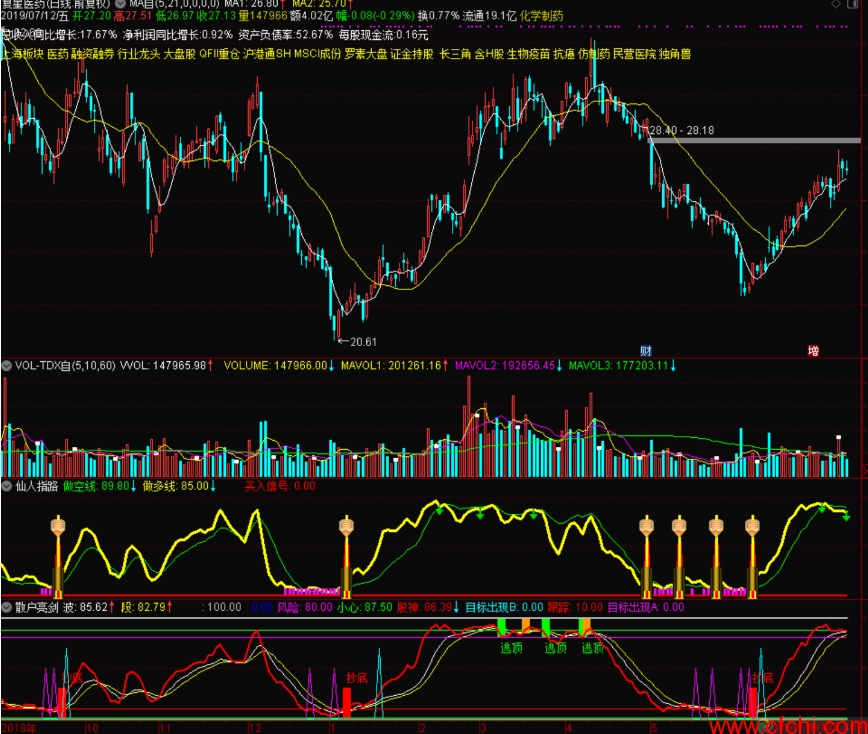Toggle the 仙人指路 indicator panel circle button
Image resolution: width=868 pixels, height=734 pixels.
click(x=7, y=486)
